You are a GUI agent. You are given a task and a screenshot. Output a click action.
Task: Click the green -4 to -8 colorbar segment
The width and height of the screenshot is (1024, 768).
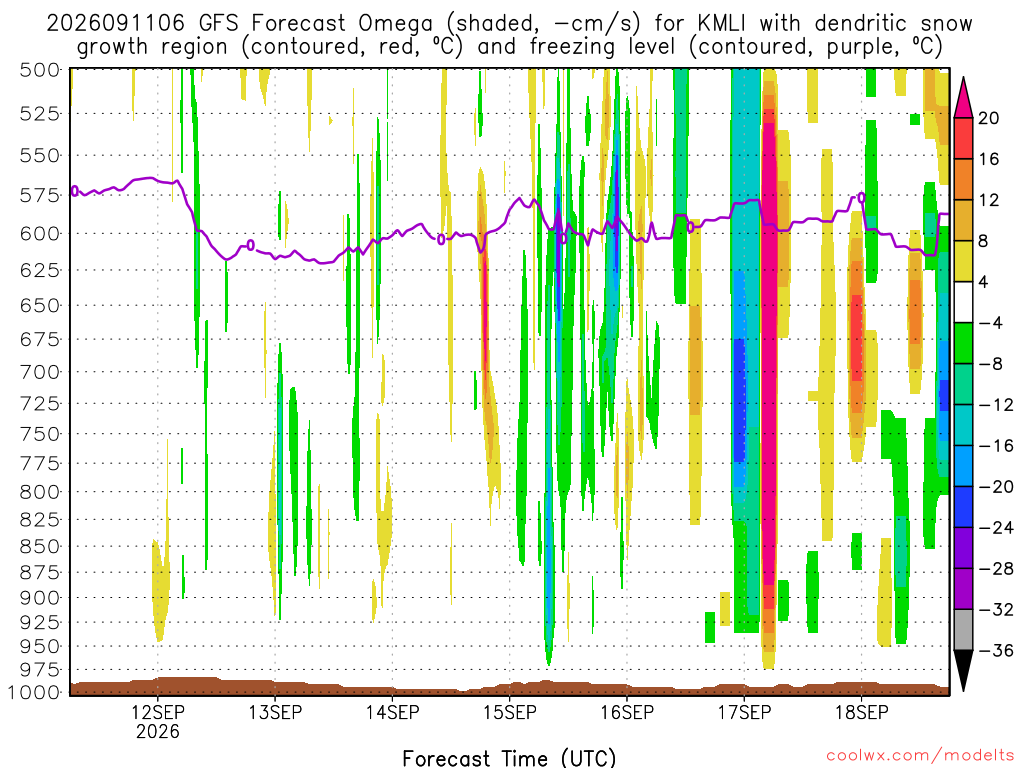pos(963,343)
